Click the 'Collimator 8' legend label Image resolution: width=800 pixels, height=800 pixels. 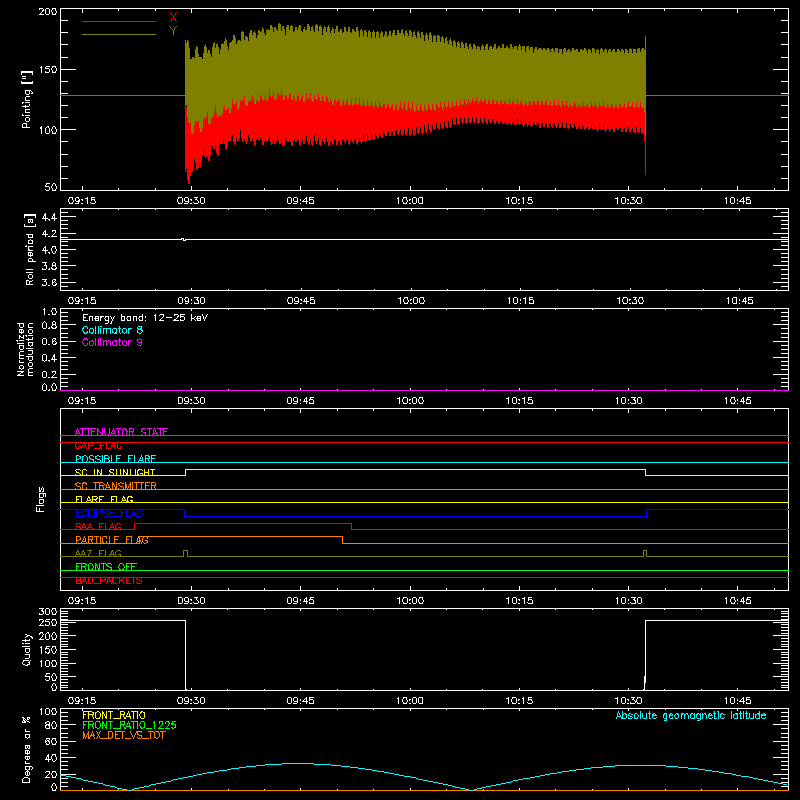[112, 330]
